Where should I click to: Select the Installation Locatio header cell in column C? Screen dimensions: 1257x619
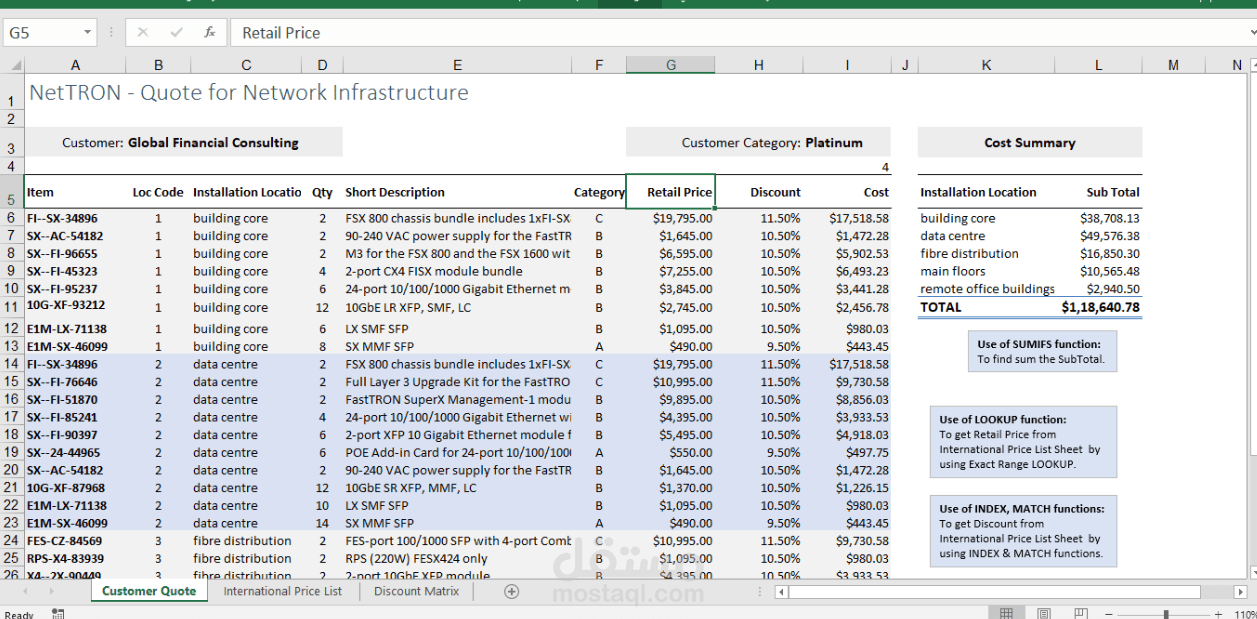tap(246, 192)
